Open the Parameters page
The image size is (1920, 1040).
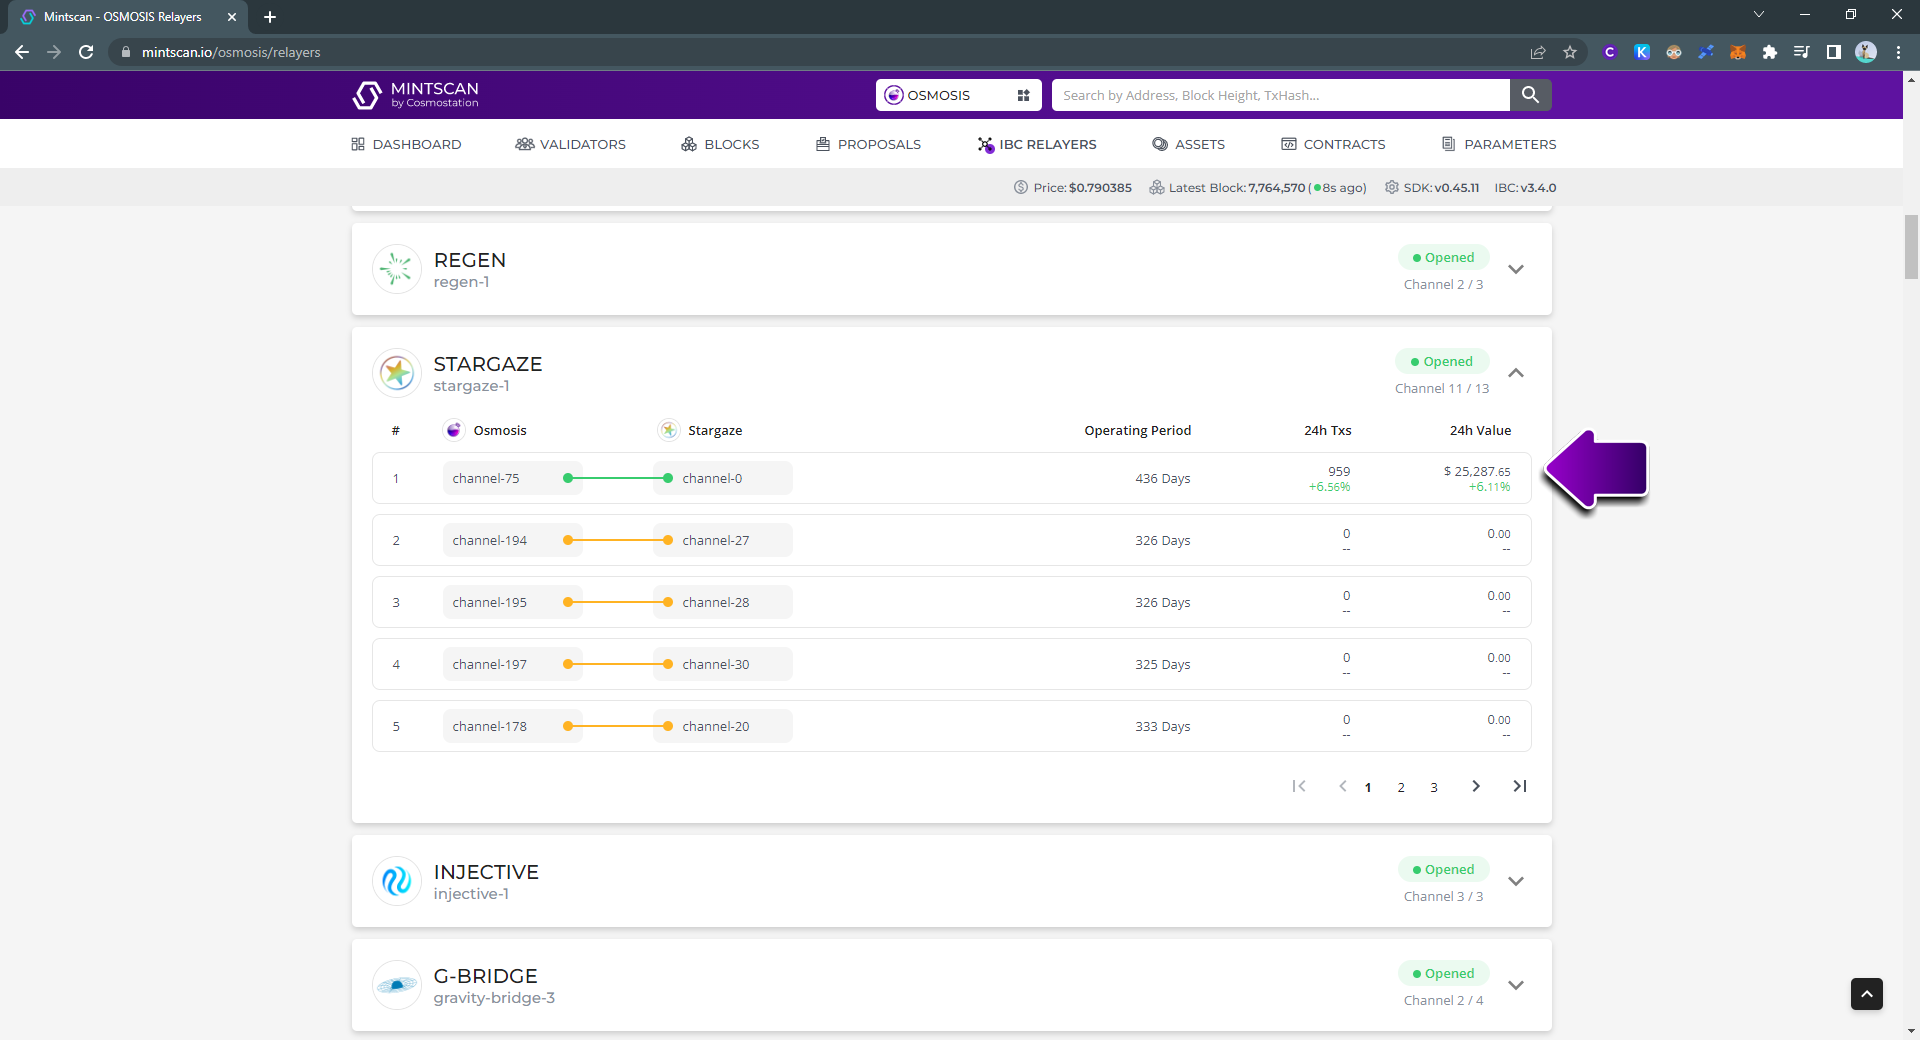tap(1499, 144)
